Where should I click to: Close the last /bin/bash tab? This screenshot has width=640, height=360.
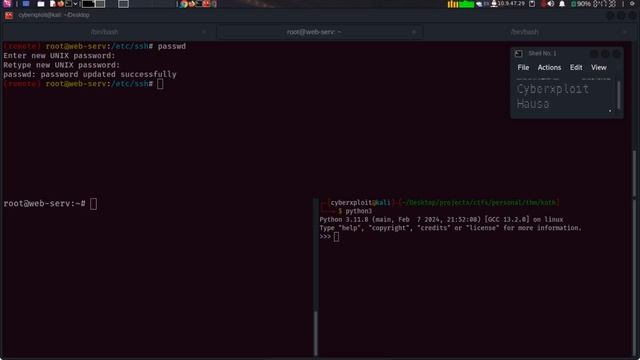pyautogui.click(x=624, y=32)
